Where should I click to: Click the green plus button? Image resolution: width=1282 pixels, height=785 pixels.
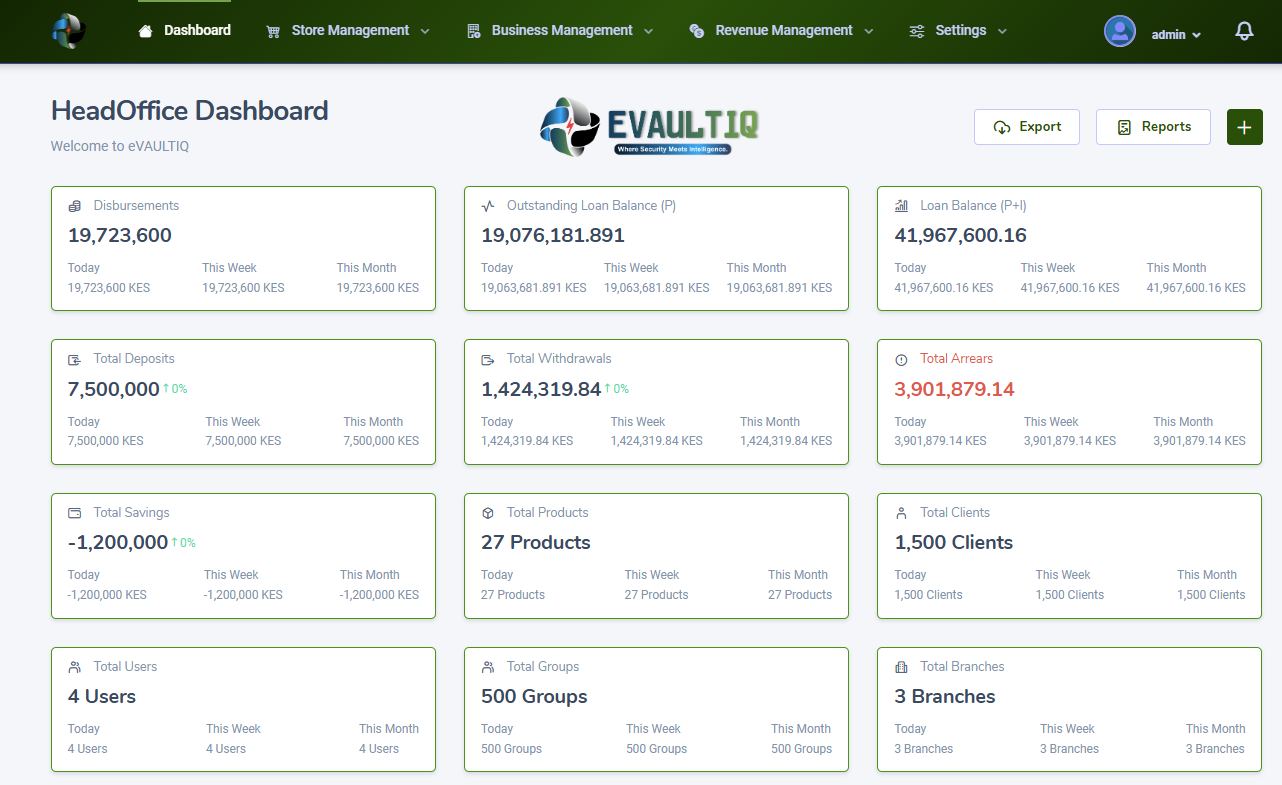(x=1244, y=127)
